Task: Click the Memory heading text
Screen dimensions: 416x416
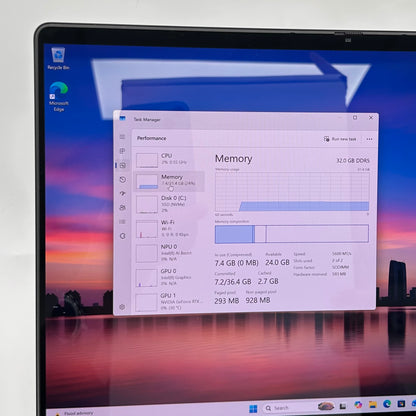Action: 233,159
